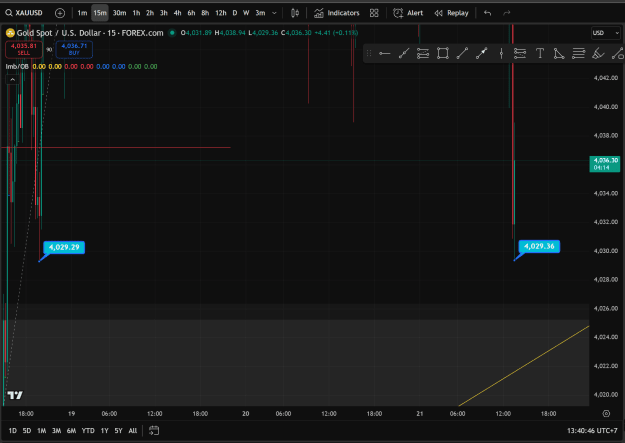Switch to the 1m timeframe
The image size is (625, 443).
point(82,13)
